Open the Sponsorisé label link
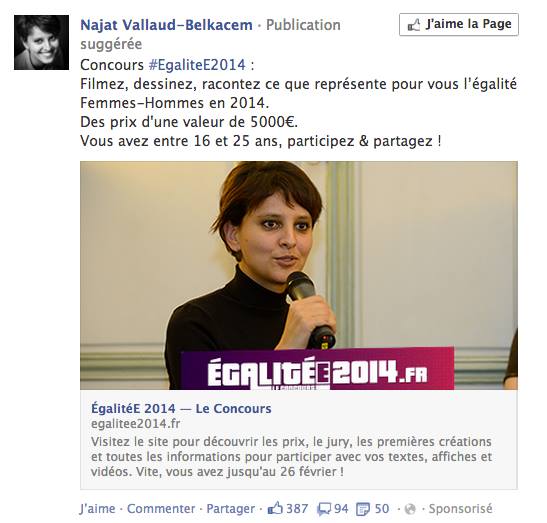 [460, 508]
